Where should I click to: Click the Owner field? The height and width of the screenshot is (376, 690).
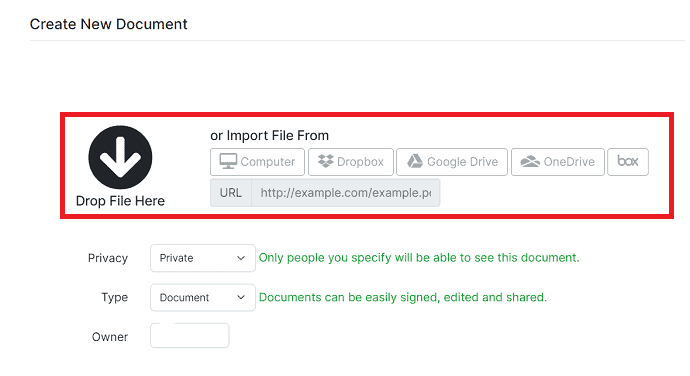click(190, 335)
